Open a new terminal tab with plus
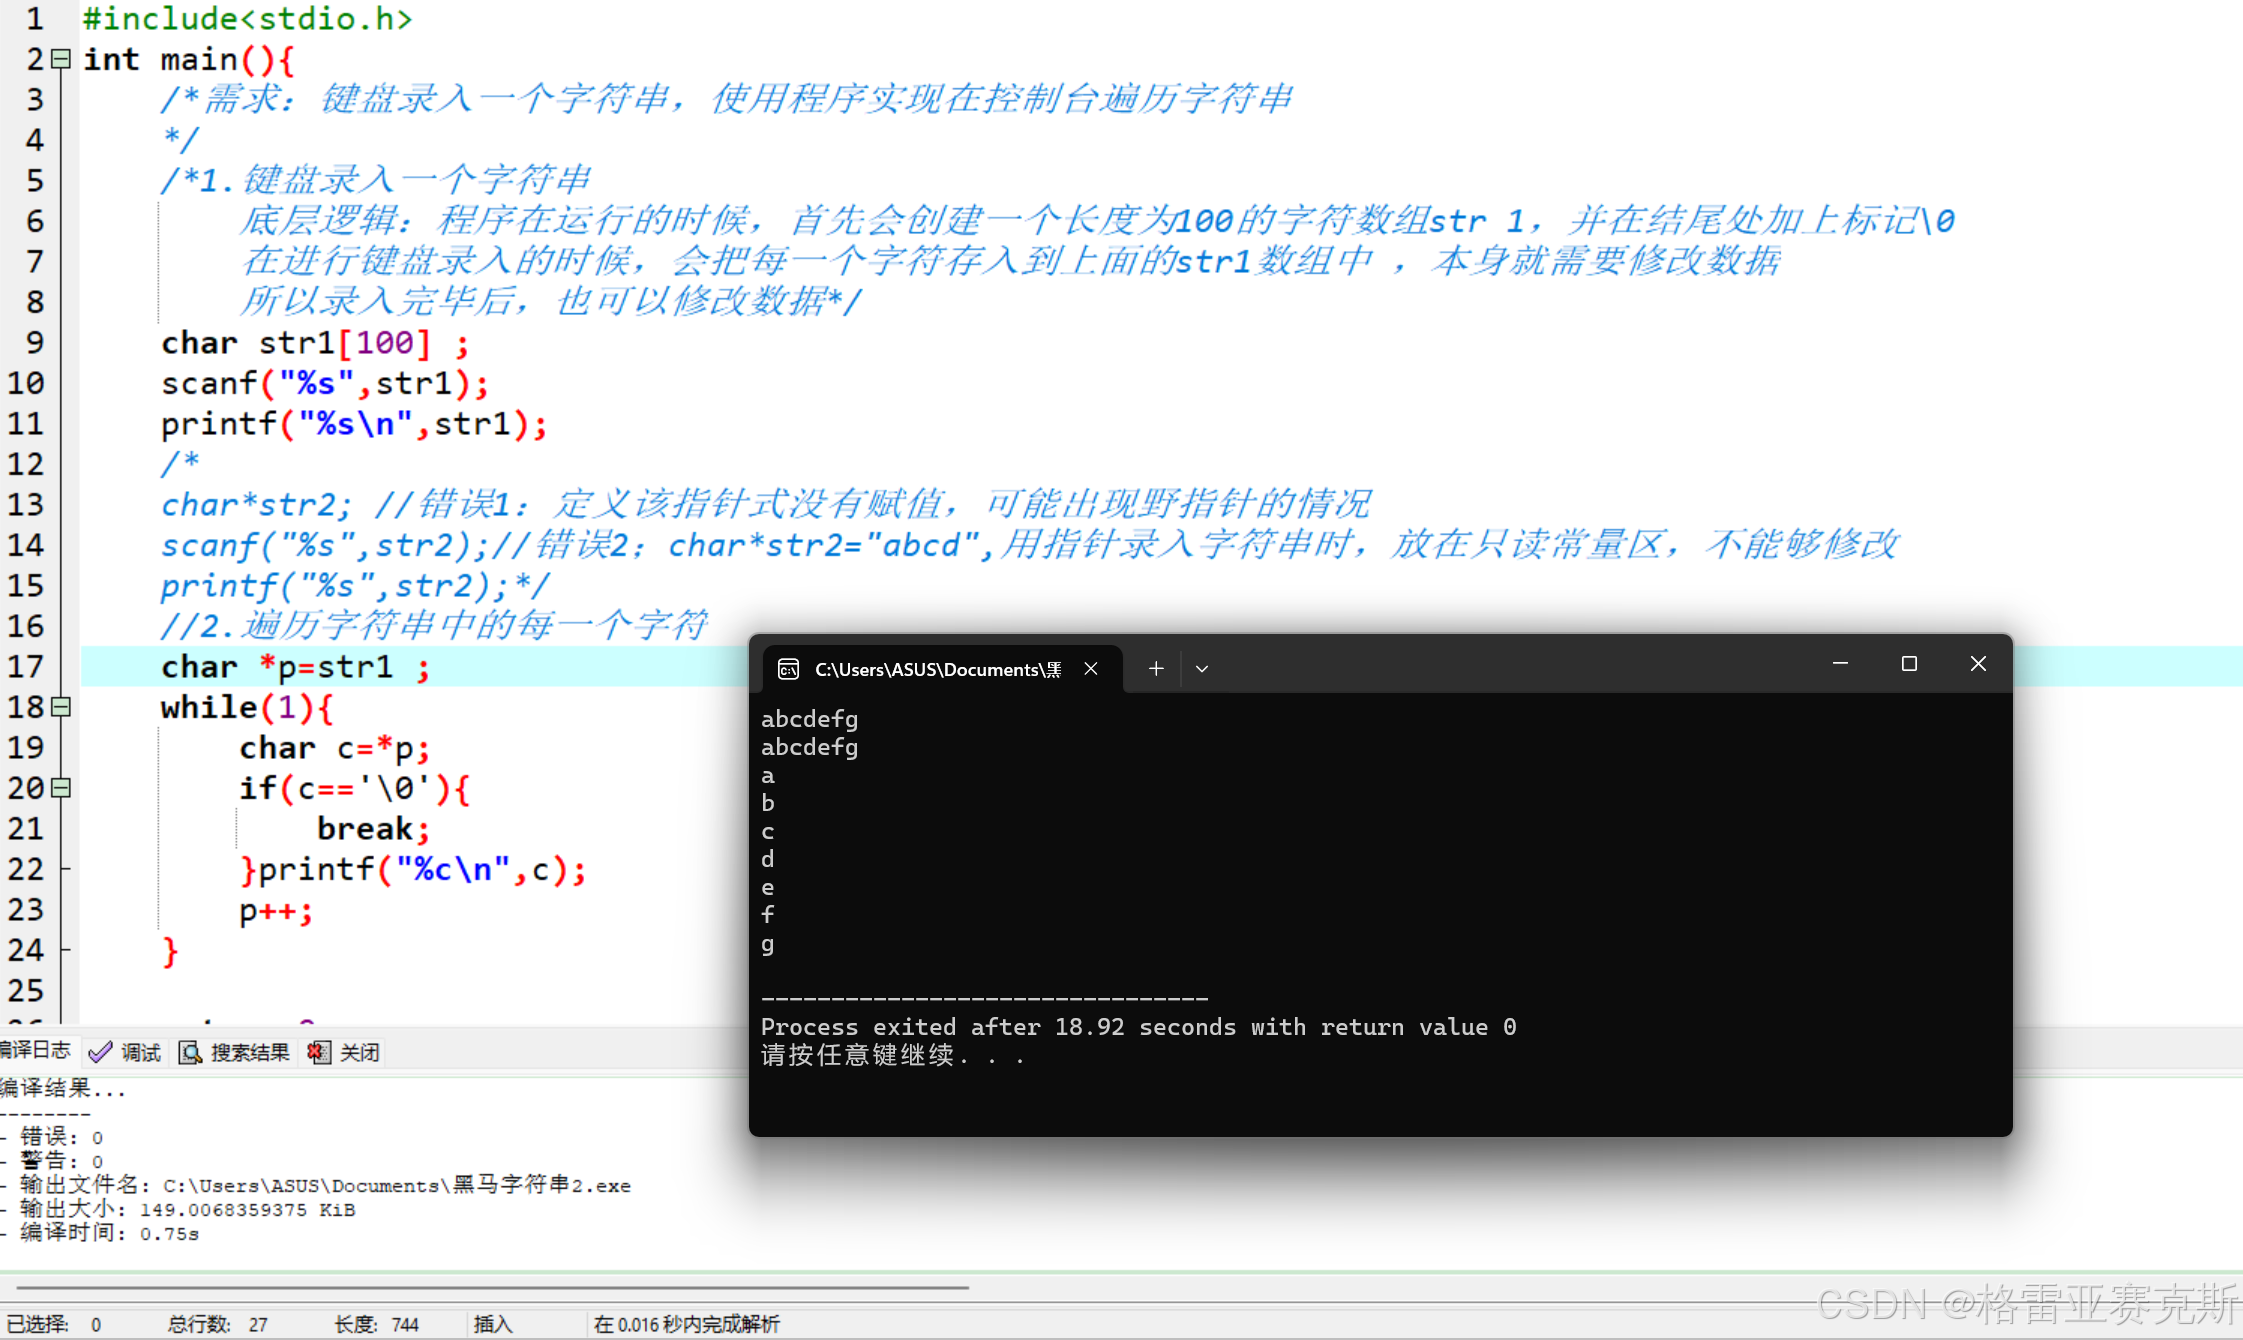This screenshot has width=2243, height=1340. (1156, 669)
